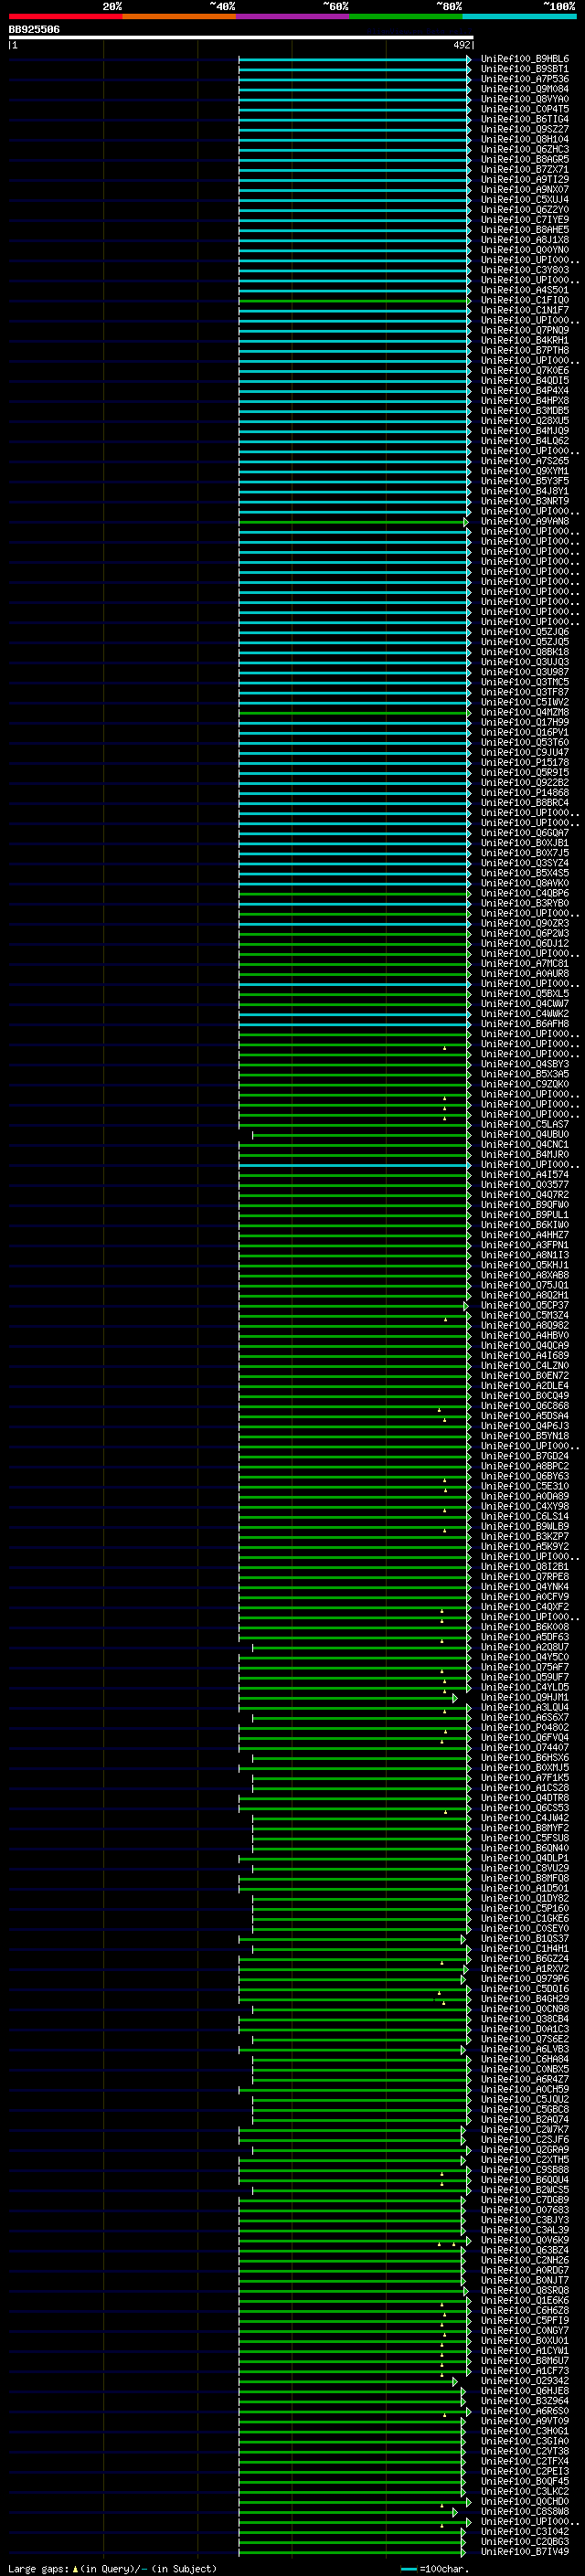
Task: Click the green ~80% identity legend bar
Action: point(406,16)
